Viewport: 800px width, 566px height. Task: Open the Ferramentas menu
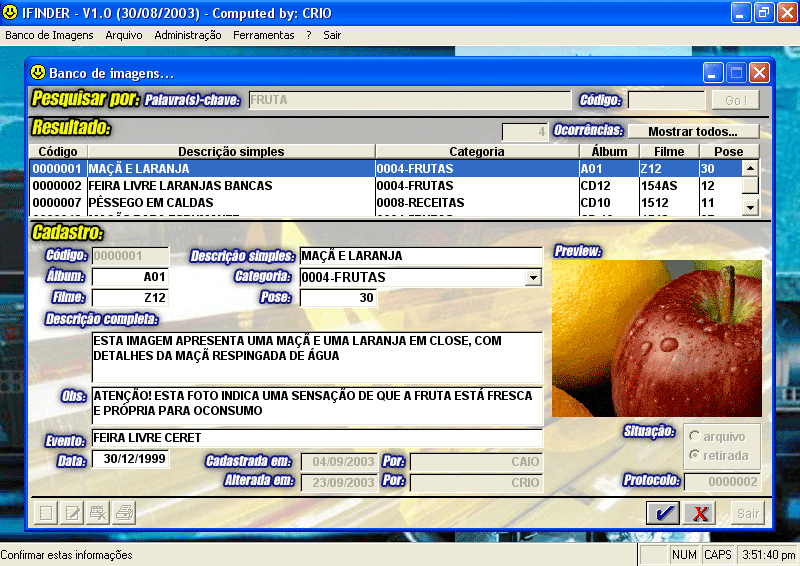tap(264, 35)
